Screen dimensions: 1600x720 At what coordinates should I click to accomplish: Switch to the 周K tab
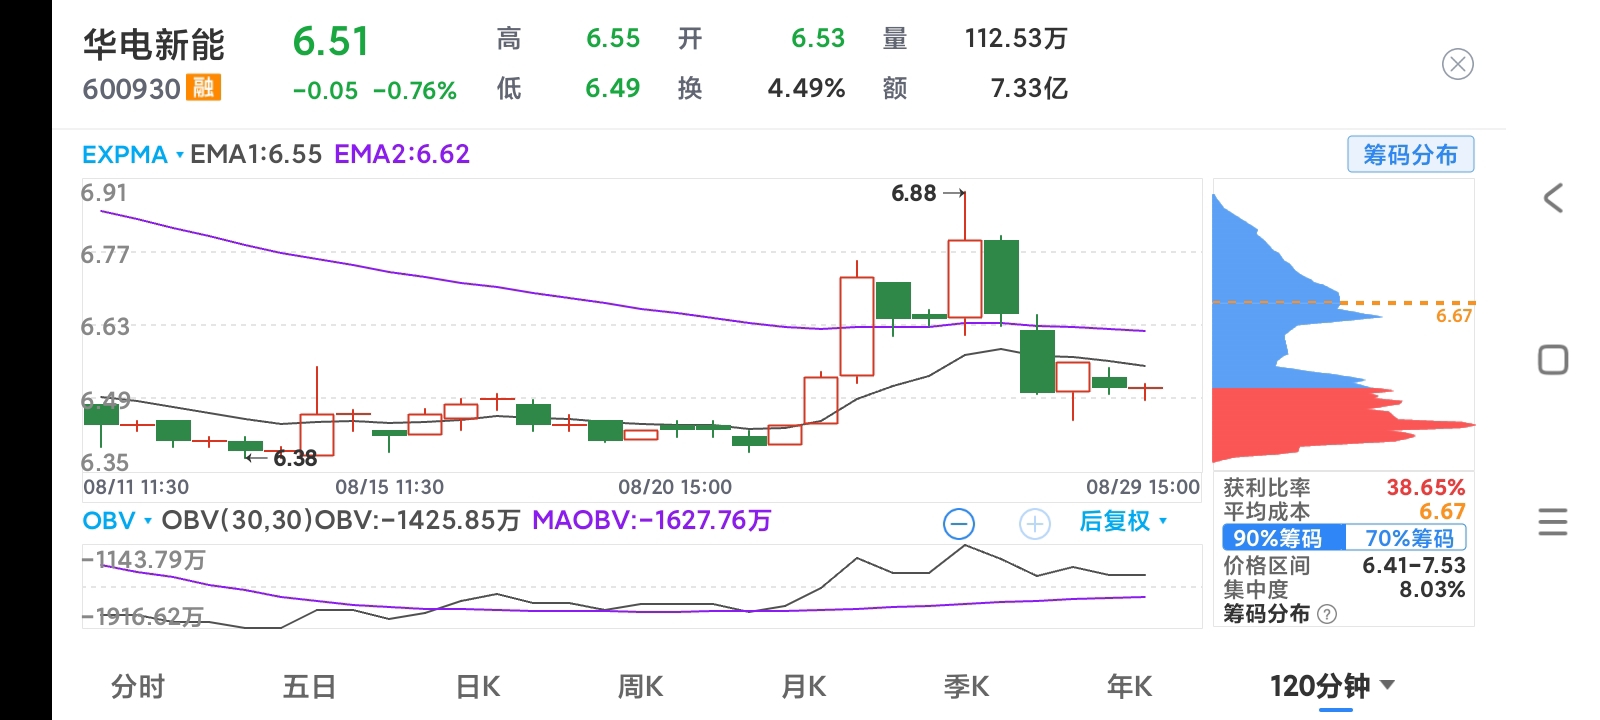pyautogui.click(x=641, y=687)
